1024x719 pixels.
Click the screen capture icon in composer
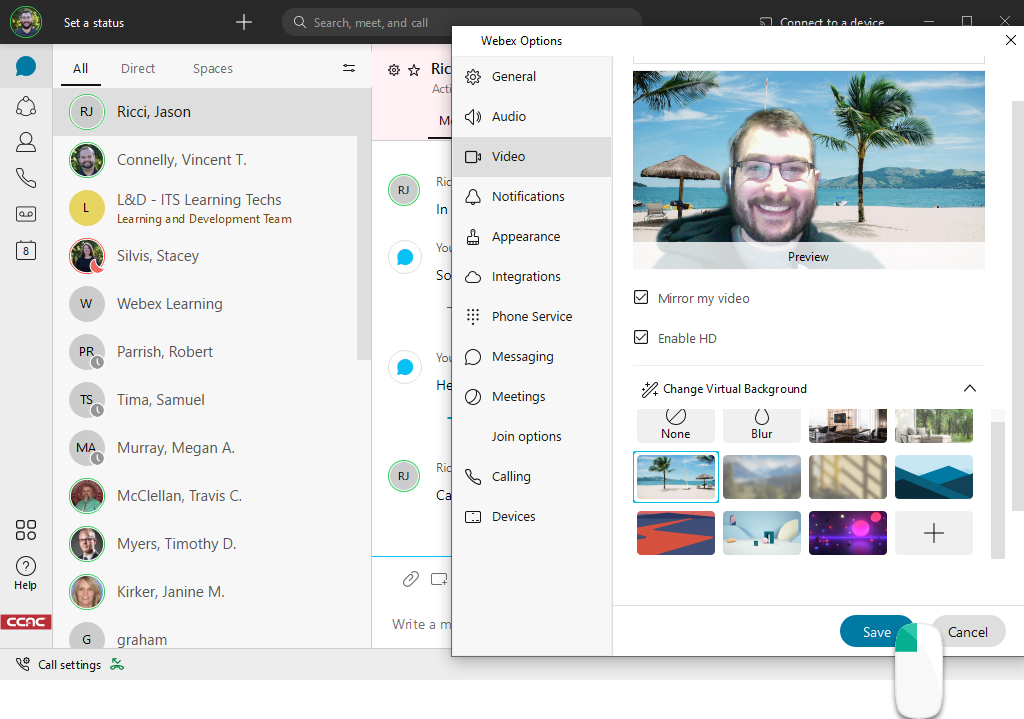[x=439, y=579]
